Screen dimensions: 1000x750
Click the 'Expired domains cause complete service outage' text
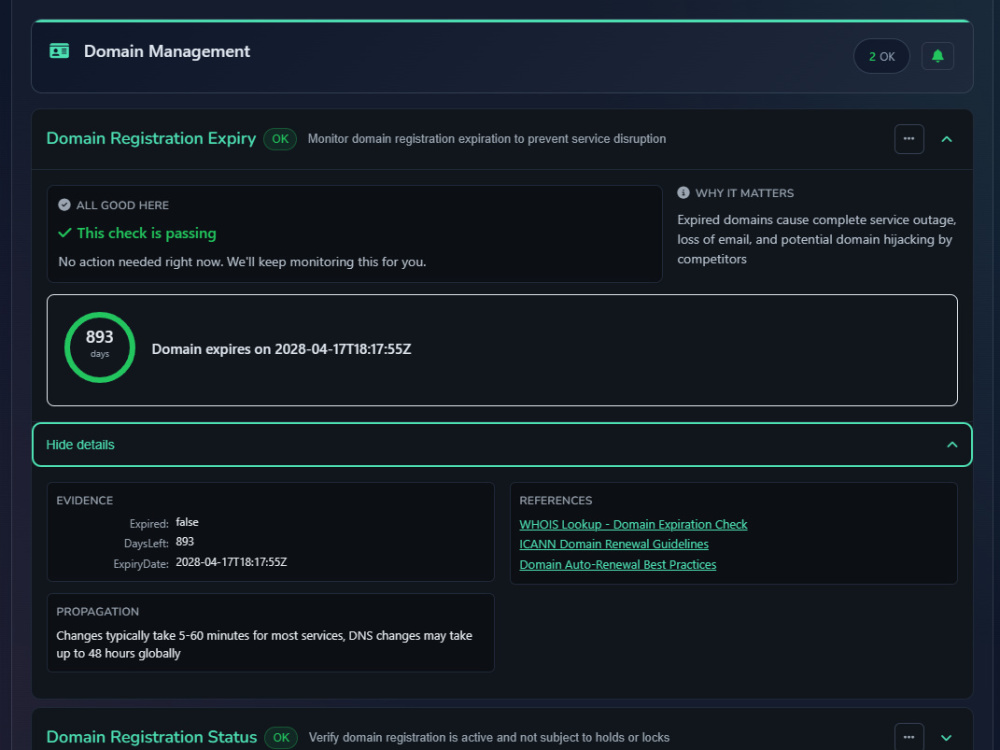click(816, 239)
